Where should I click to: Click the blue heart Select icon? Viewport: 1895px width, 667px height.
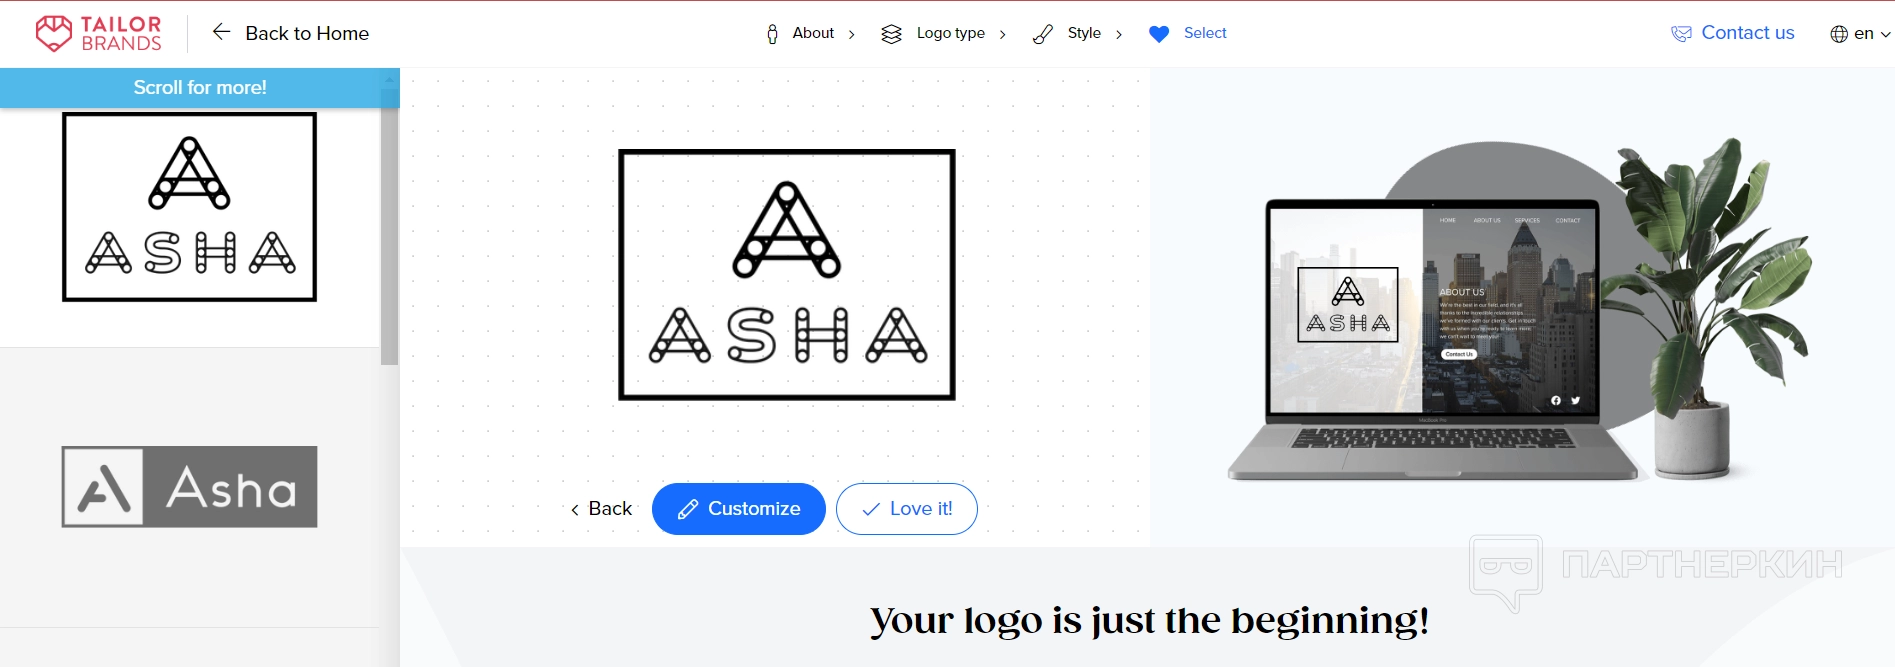(1159, 34)
